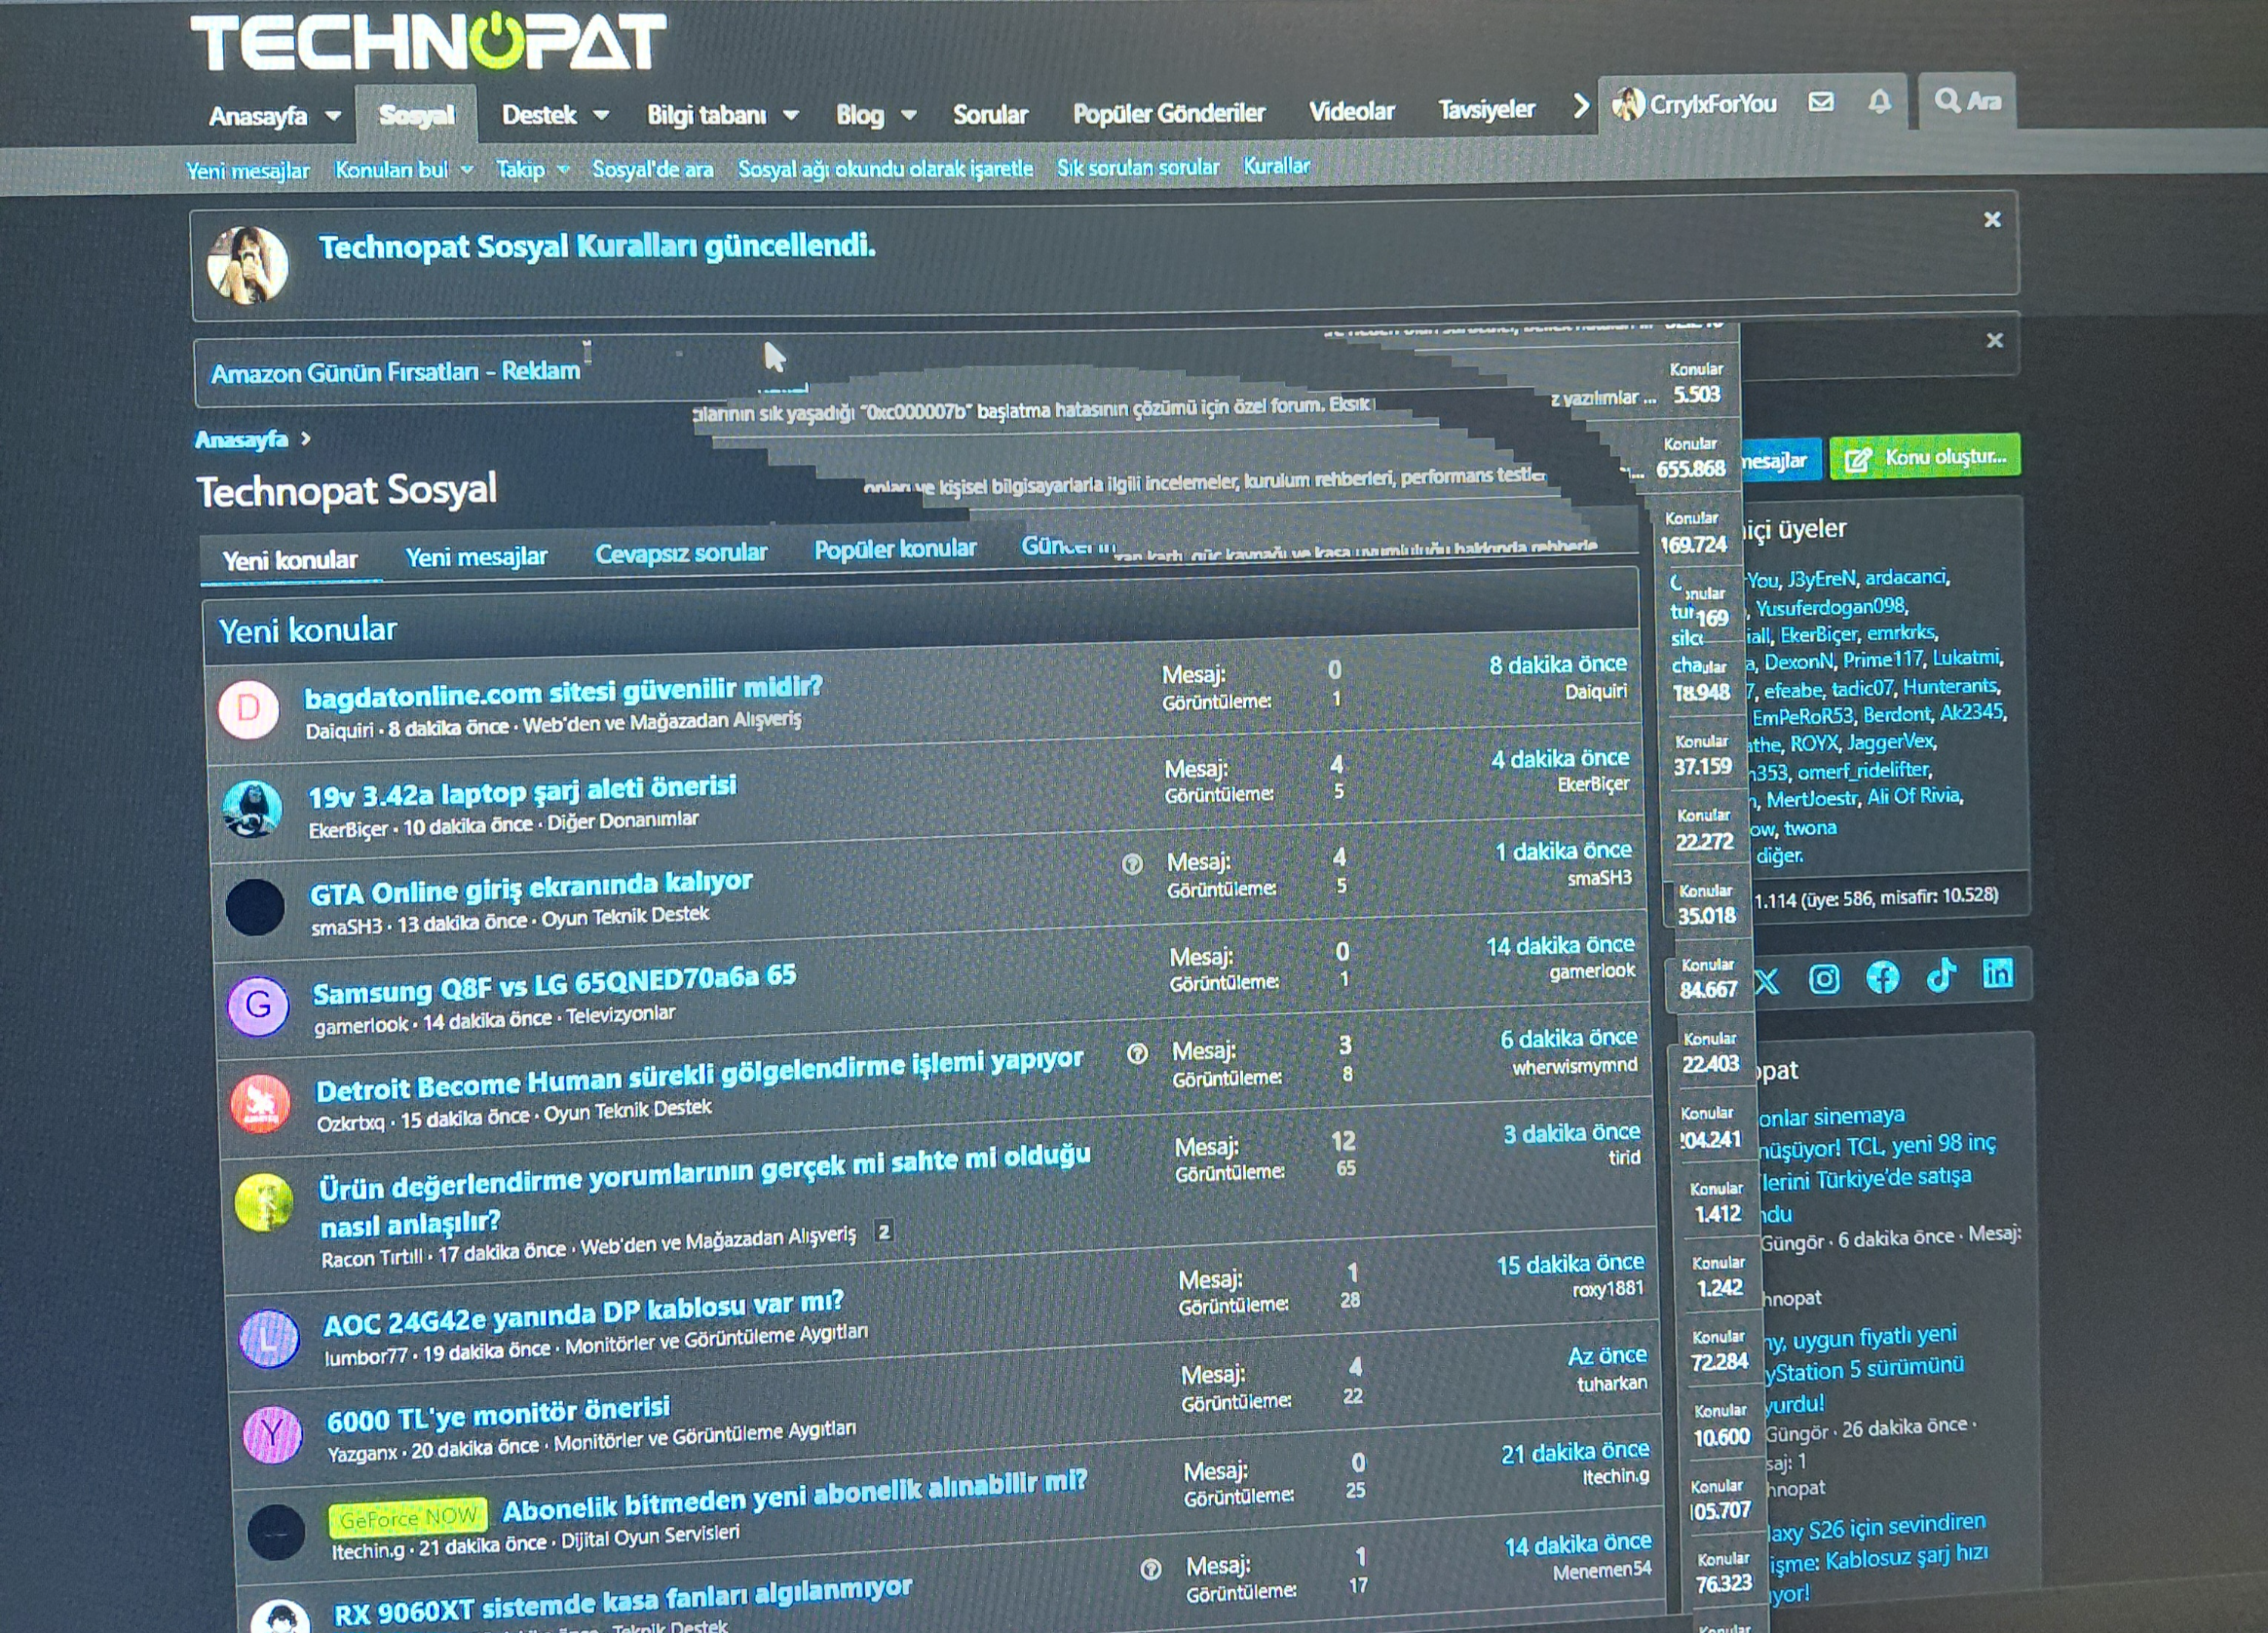Click gamerlook's avatar in the Samsung Q8F thread
Screen dimensions: 2268x1633
pyautogui.click(x=258, y=1005)
